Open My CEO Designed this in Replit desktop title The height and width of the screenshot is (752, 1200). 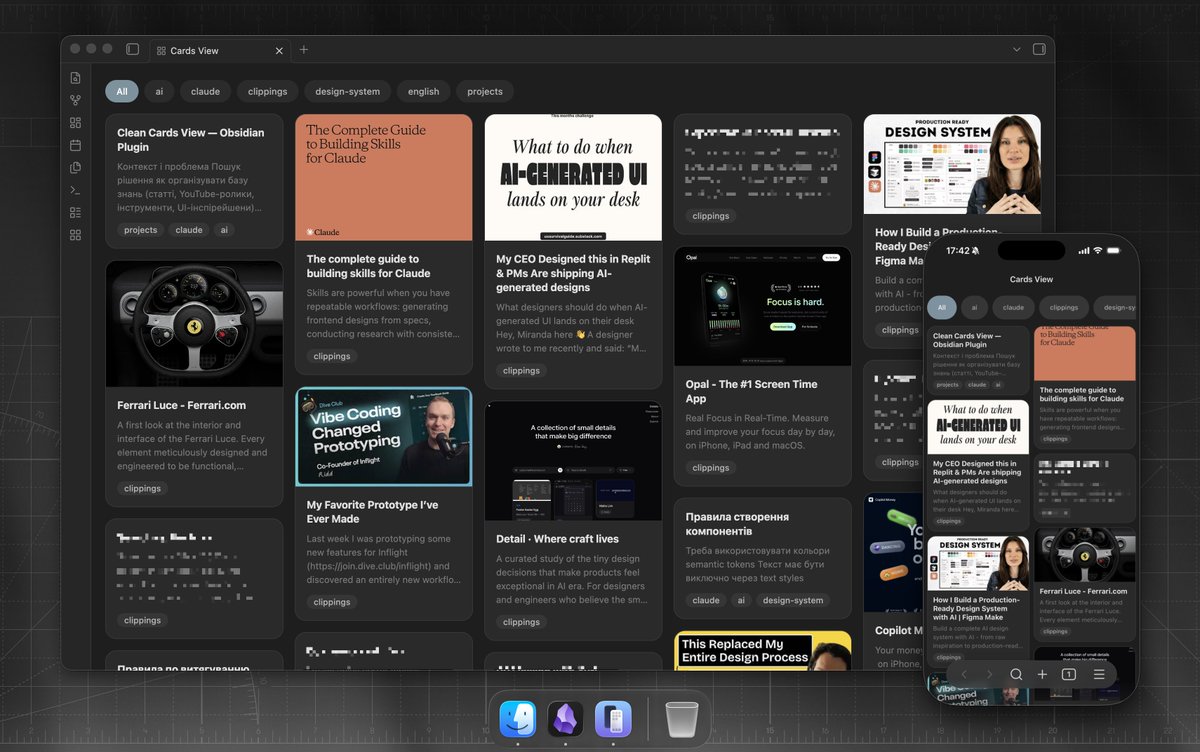tap(573, 273)
